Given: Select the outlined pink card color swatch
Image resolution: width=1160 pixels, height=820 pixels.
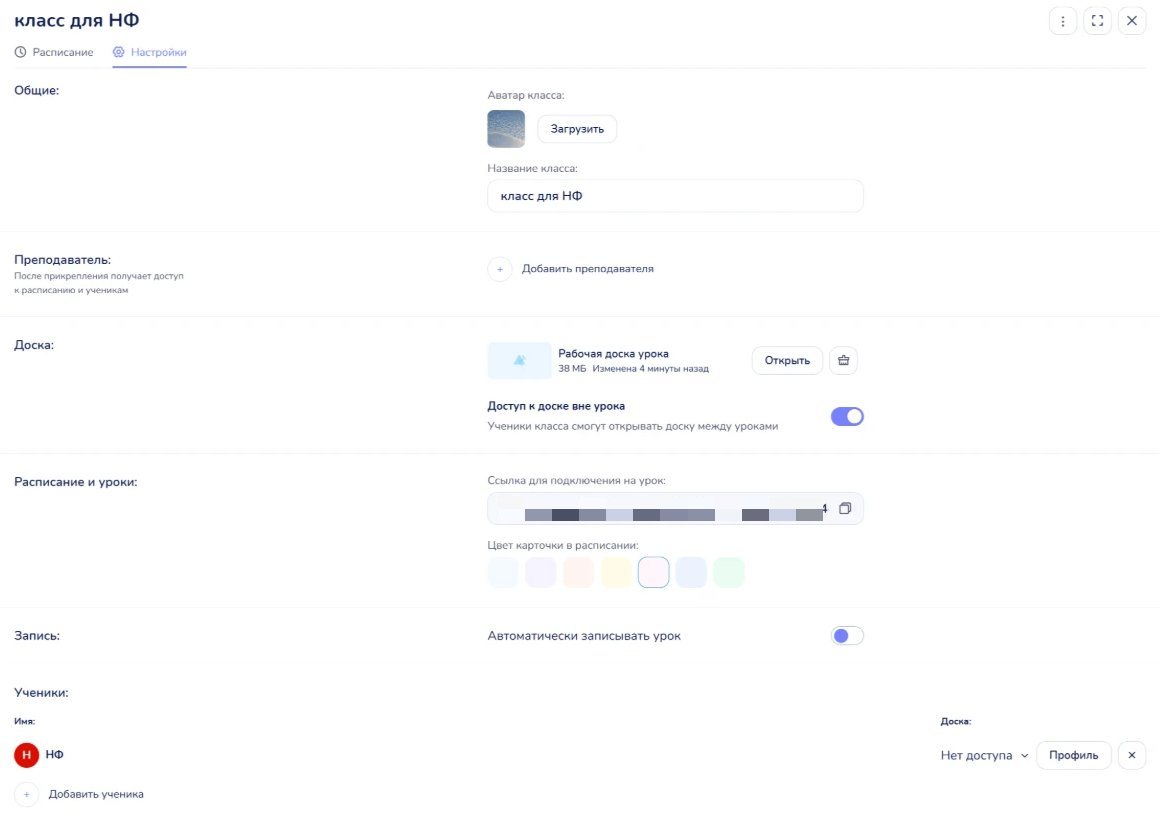Looking at the screenshot, I should [x=654, y=573].
